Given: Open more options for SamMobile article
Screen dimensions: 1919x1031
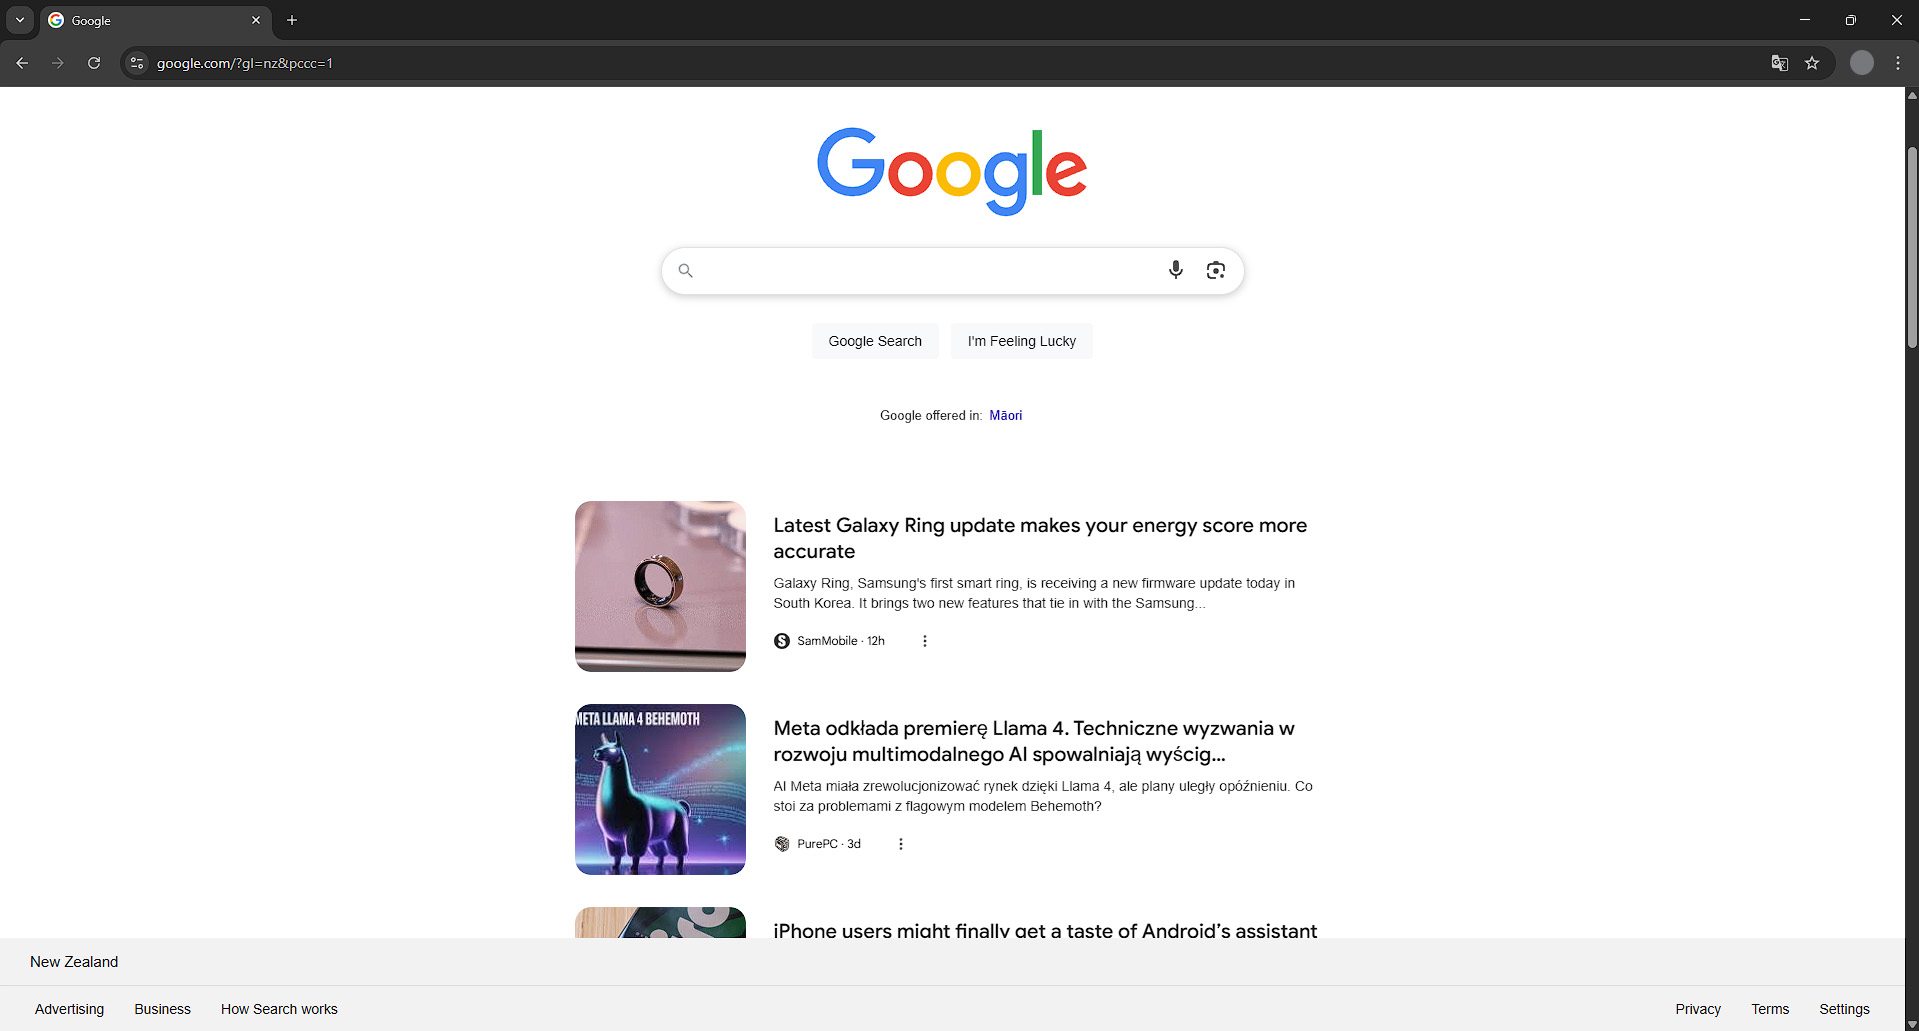Looking at the screenshot, I should tap(925, 641).
